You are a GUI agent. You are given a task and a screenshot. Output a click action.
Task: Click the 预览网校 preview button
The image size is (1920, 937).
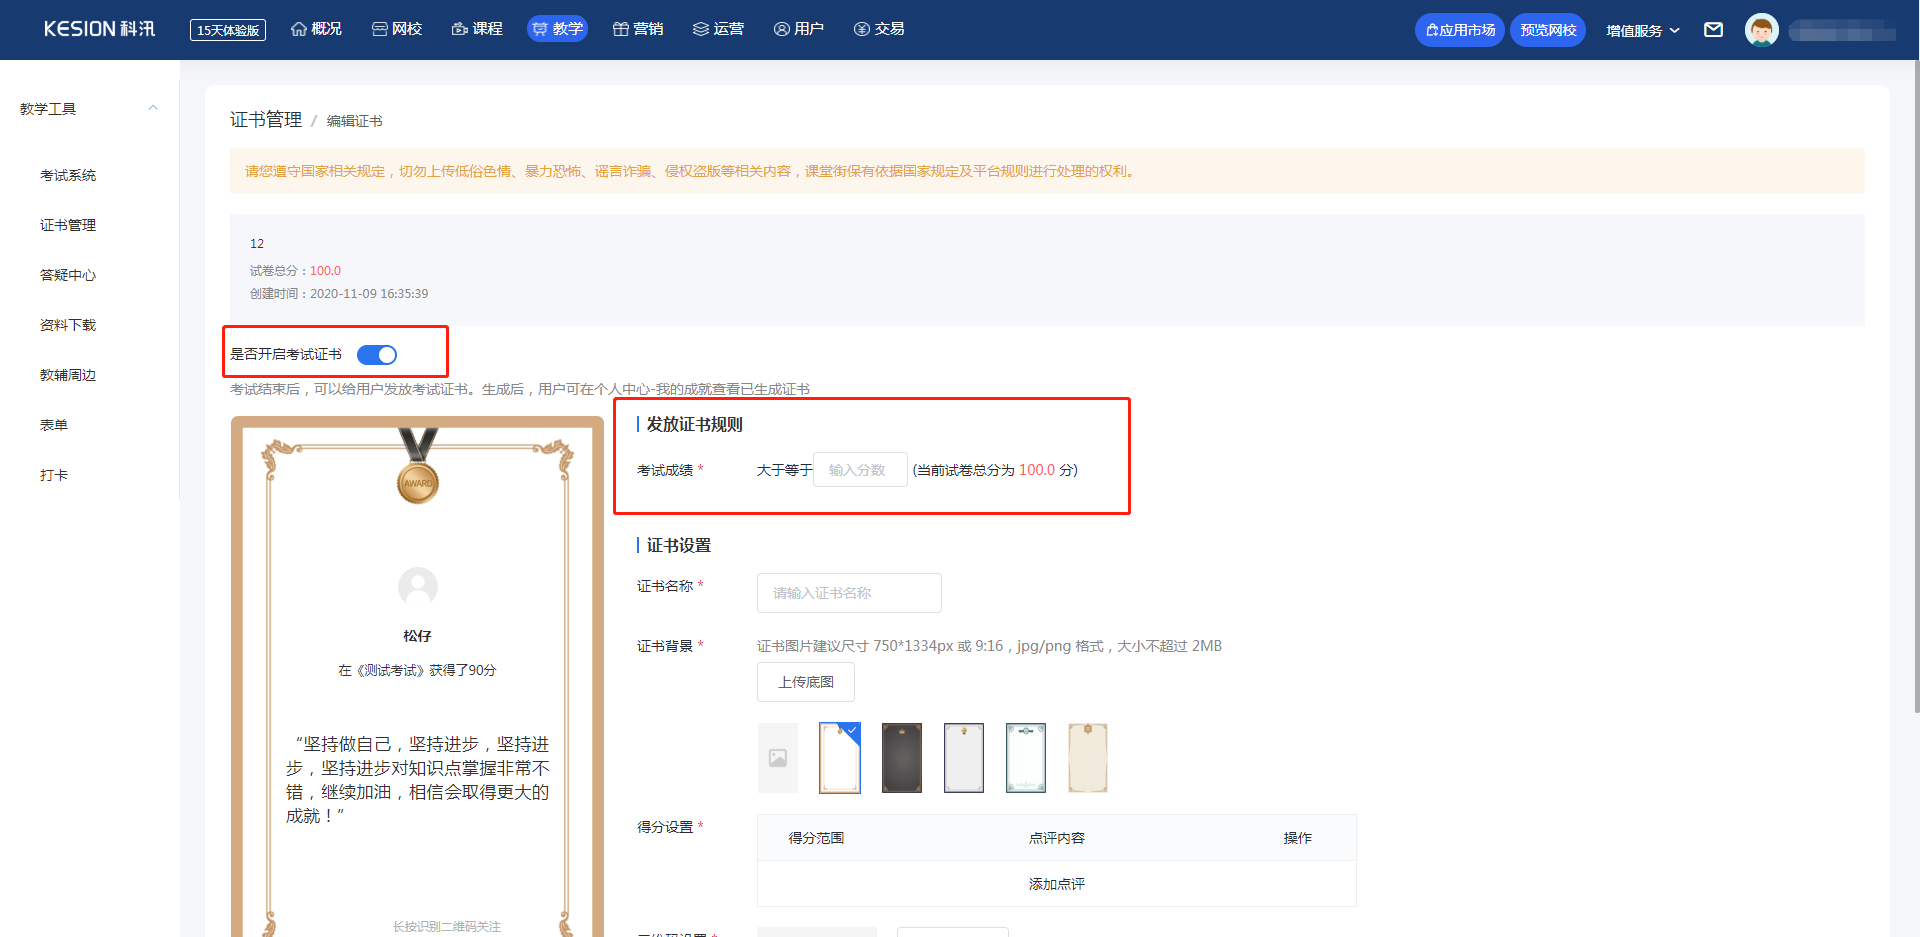(1547, 30)
